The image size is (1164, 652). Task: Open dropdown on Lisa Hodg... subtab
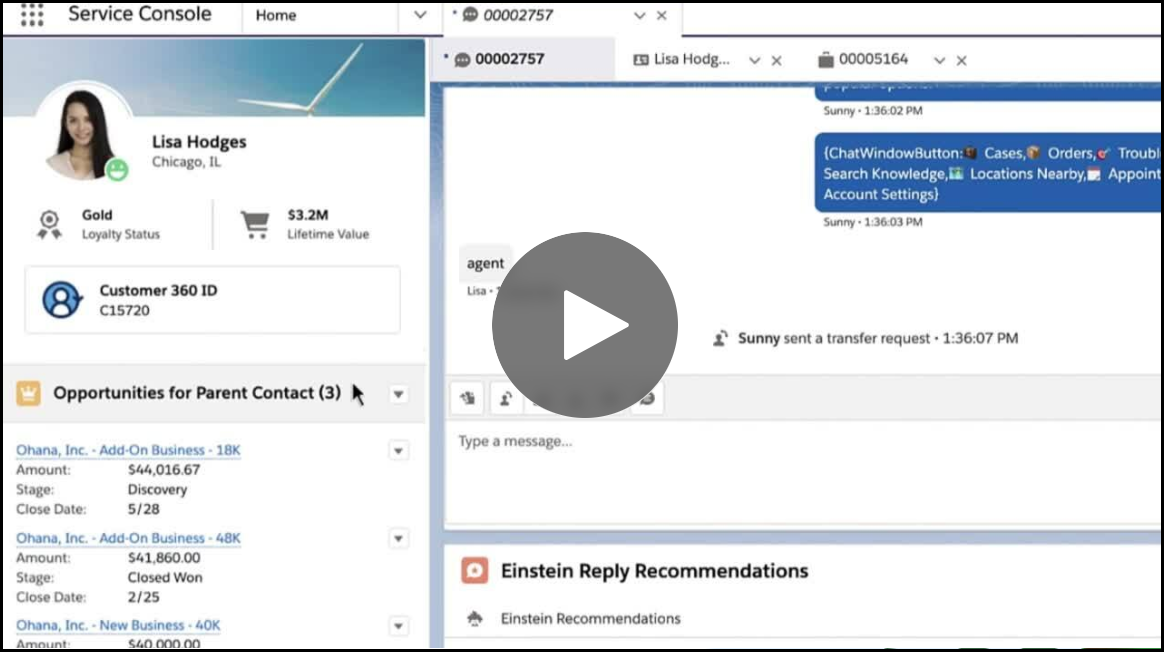tap(754, 60)
